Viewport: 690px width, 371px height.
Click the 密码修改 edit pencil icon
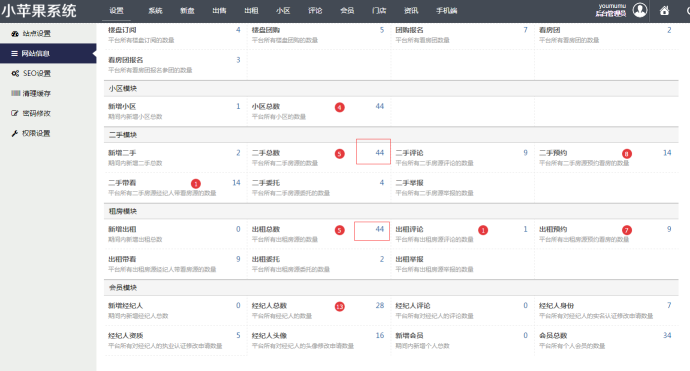coord(15,113)
